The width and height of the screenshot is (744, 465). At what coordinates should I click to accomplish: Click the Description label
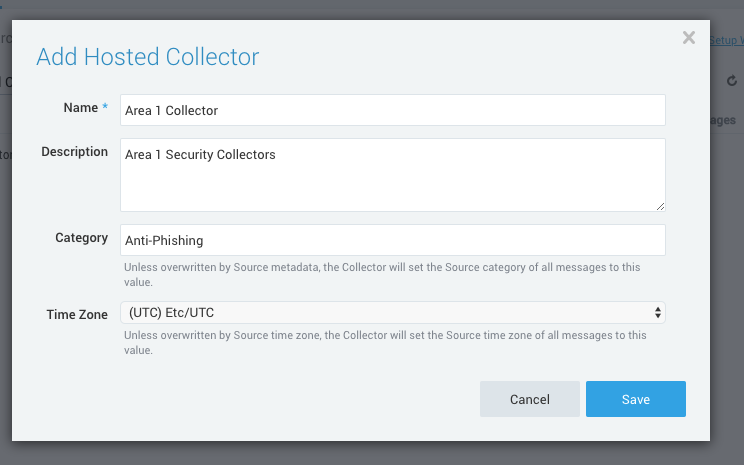[x=74, y=152]
